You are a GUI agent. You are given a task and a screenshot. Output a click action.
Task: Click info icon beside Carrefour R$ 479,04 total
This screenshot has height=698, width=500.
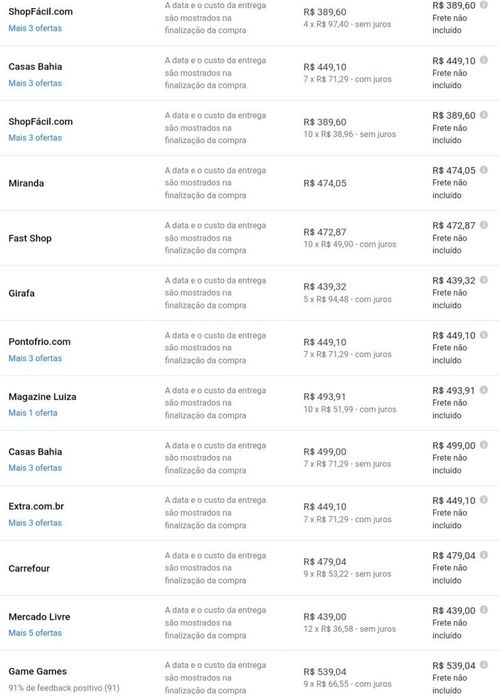click(484, 555)
